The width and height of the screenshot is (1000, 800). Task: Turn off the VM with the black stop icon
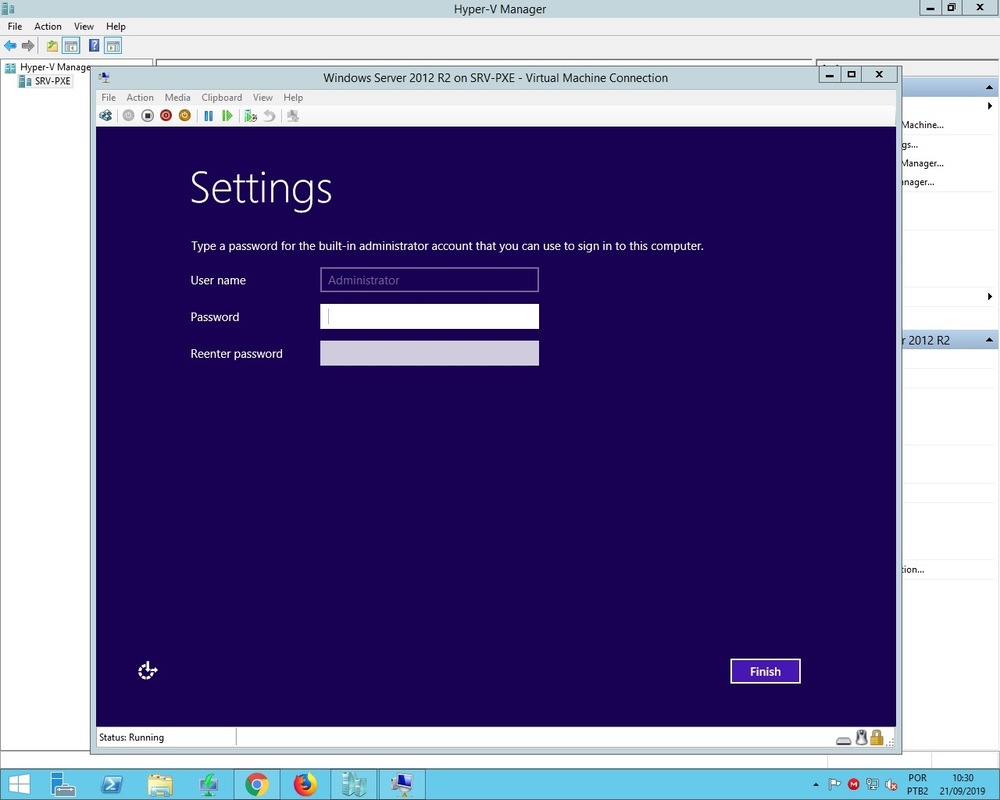[147, 115]
